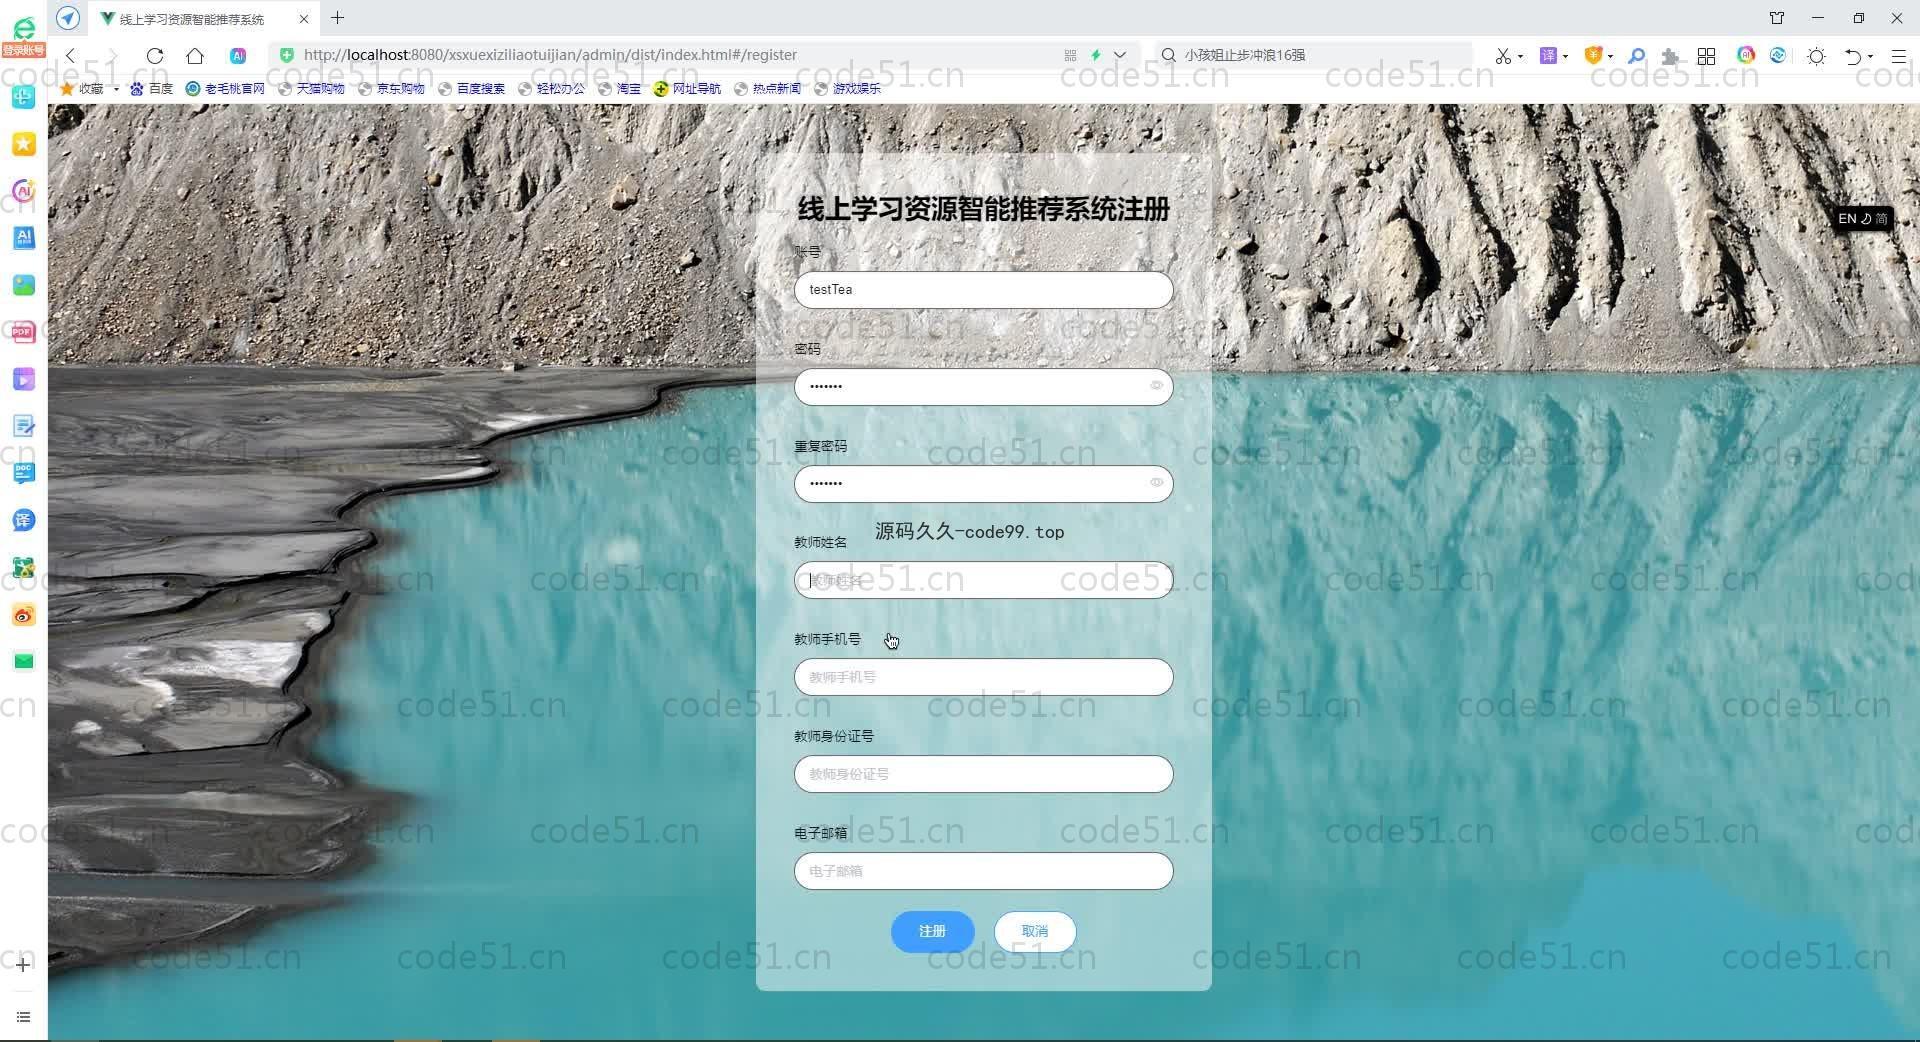Open the 百度搜索 bookmark
This screenshot has height=1042, width=1920.
pyautogui.click(x=472, y=89)
